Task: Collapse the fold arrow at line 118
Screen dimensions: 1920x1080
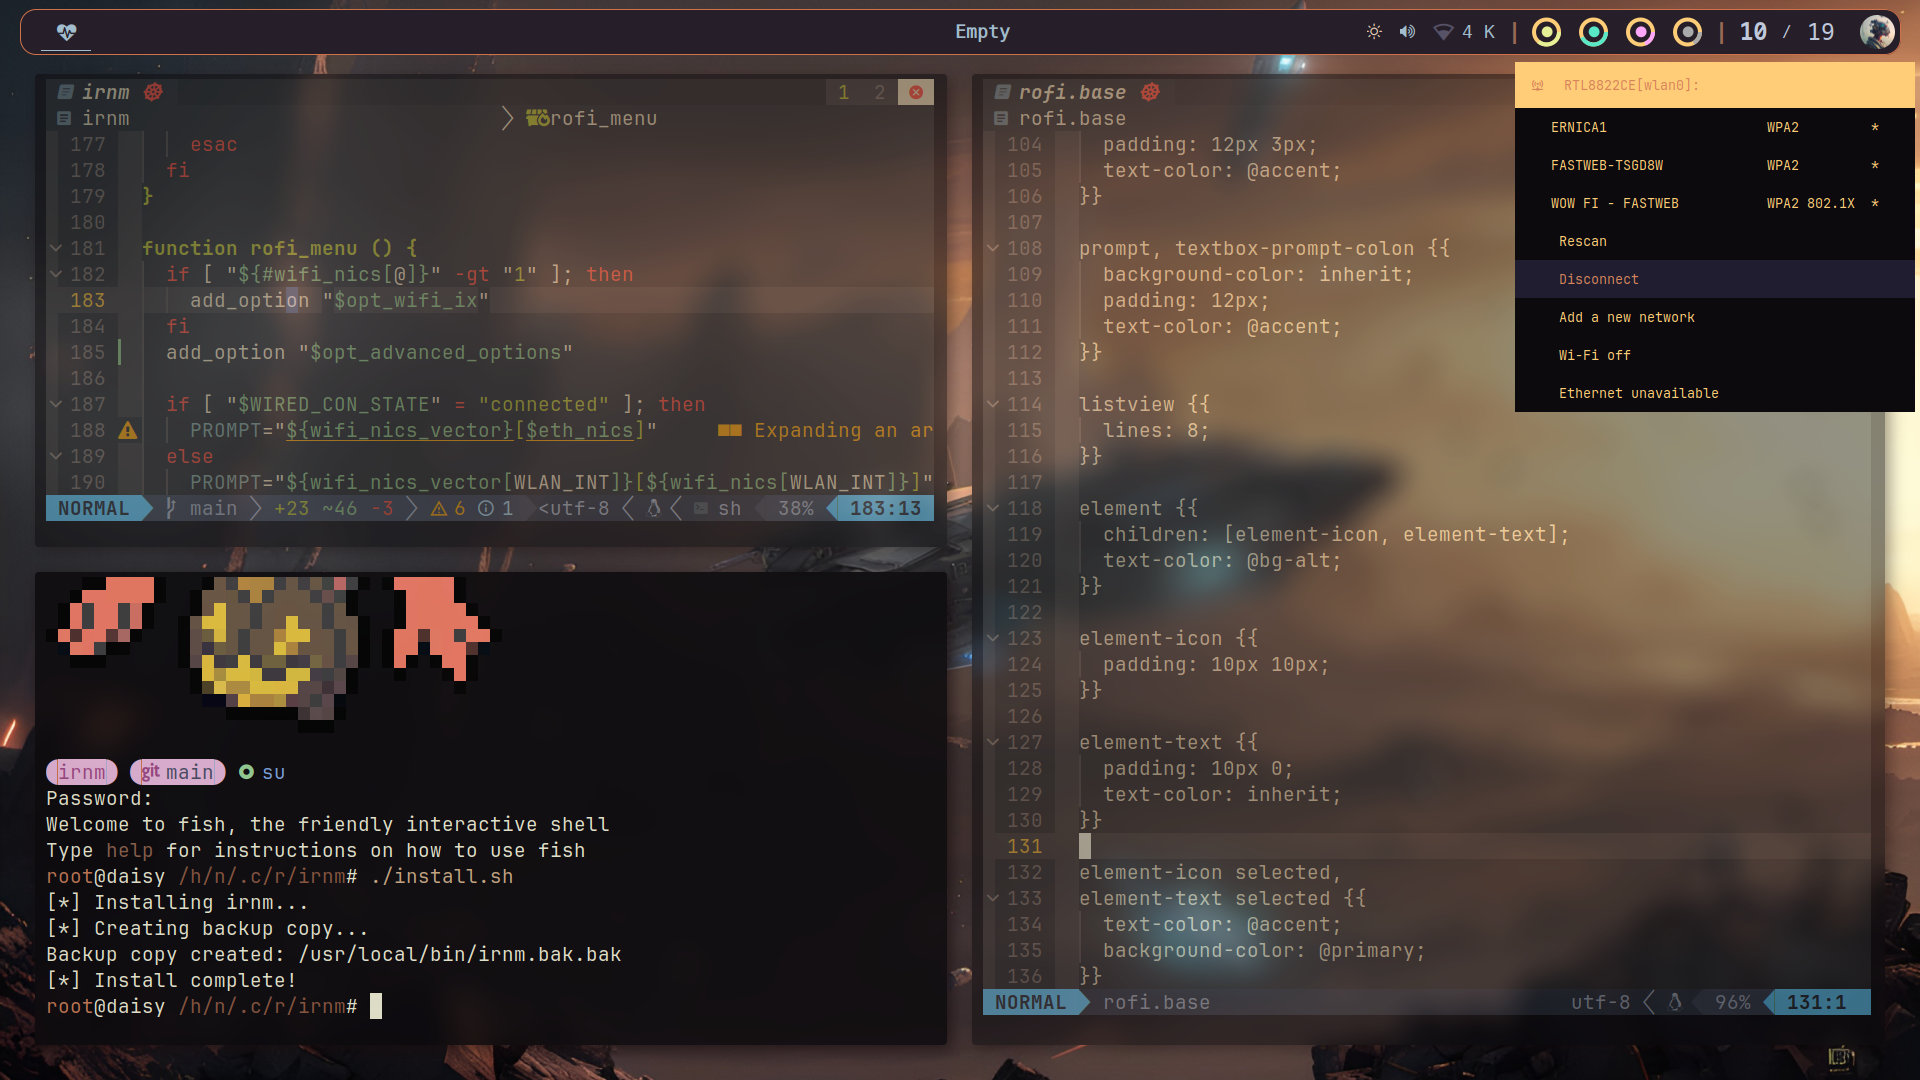Action: [993, 508]
